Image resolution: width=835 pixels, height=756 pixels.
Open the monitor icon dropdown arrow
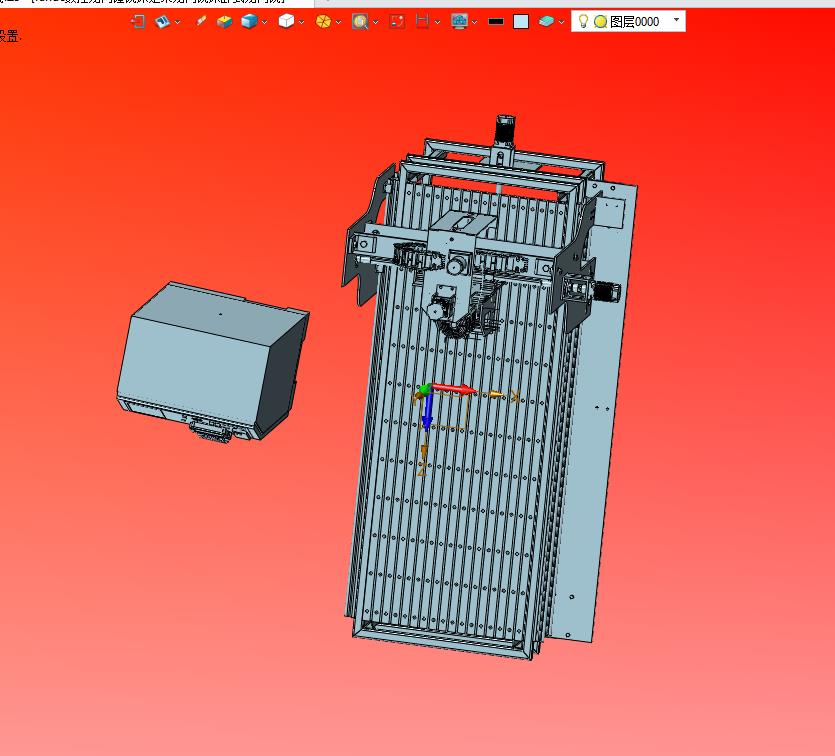click(474, 22)
